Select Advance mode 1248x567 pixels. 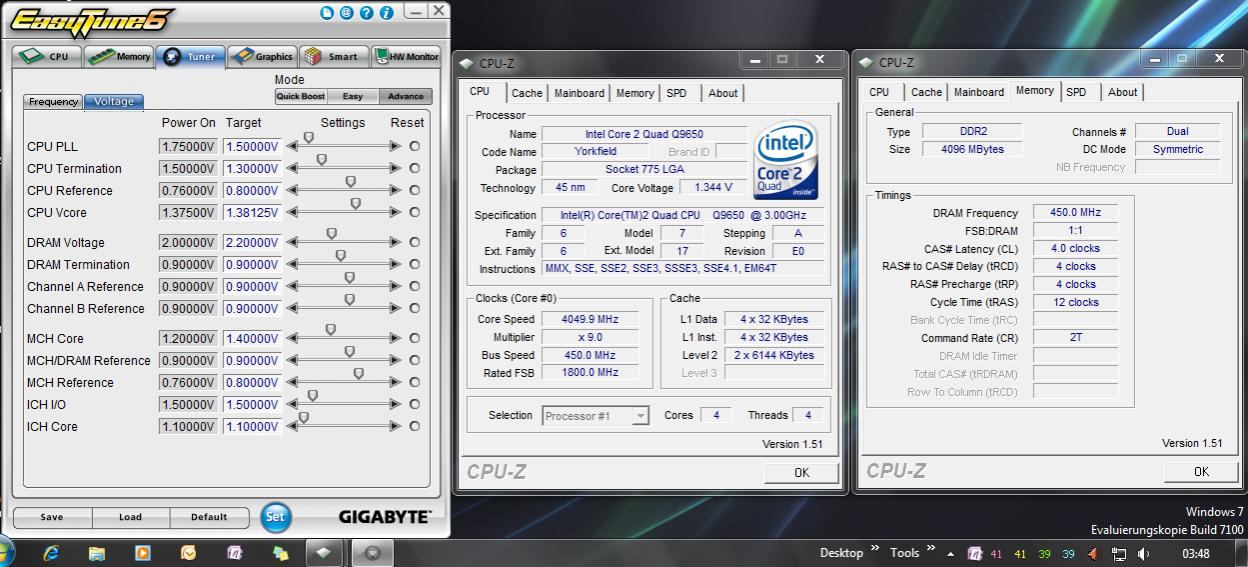tap(405, 96)
